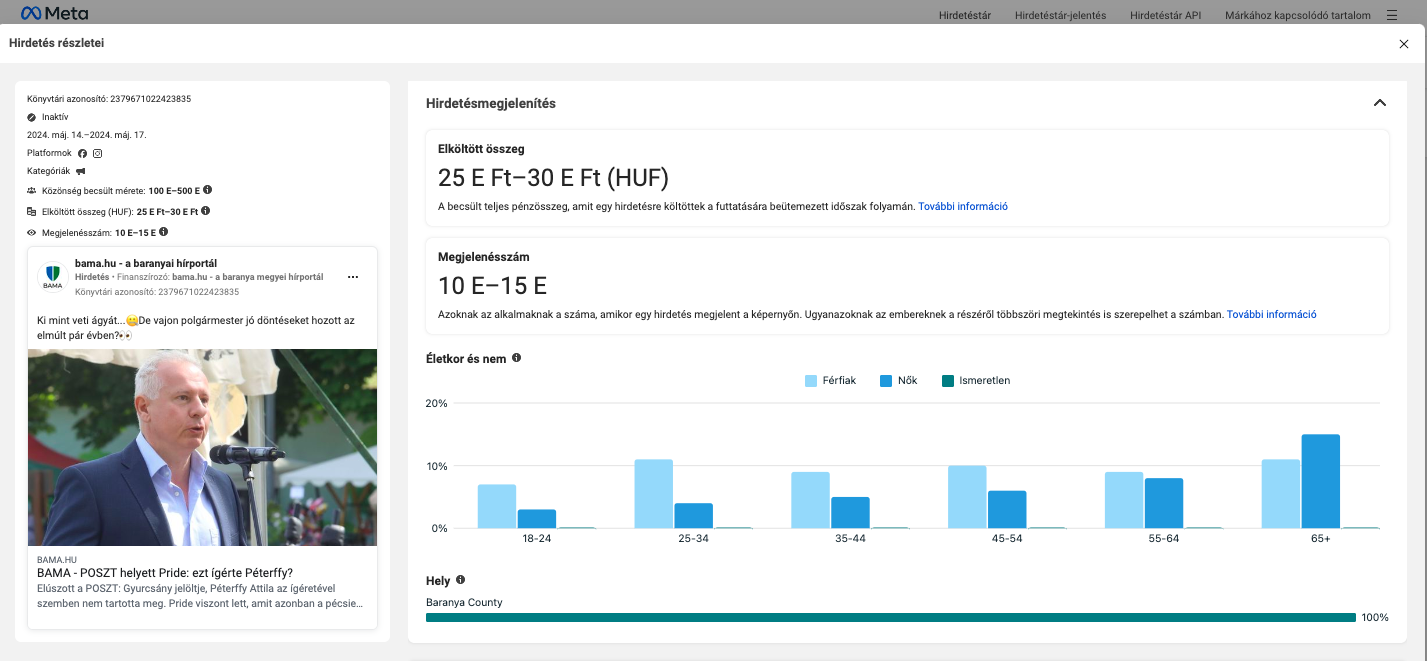This screenshot has height=661, width=1427.
Task: Click the Facebook platform icon
Action: point(82,153)
